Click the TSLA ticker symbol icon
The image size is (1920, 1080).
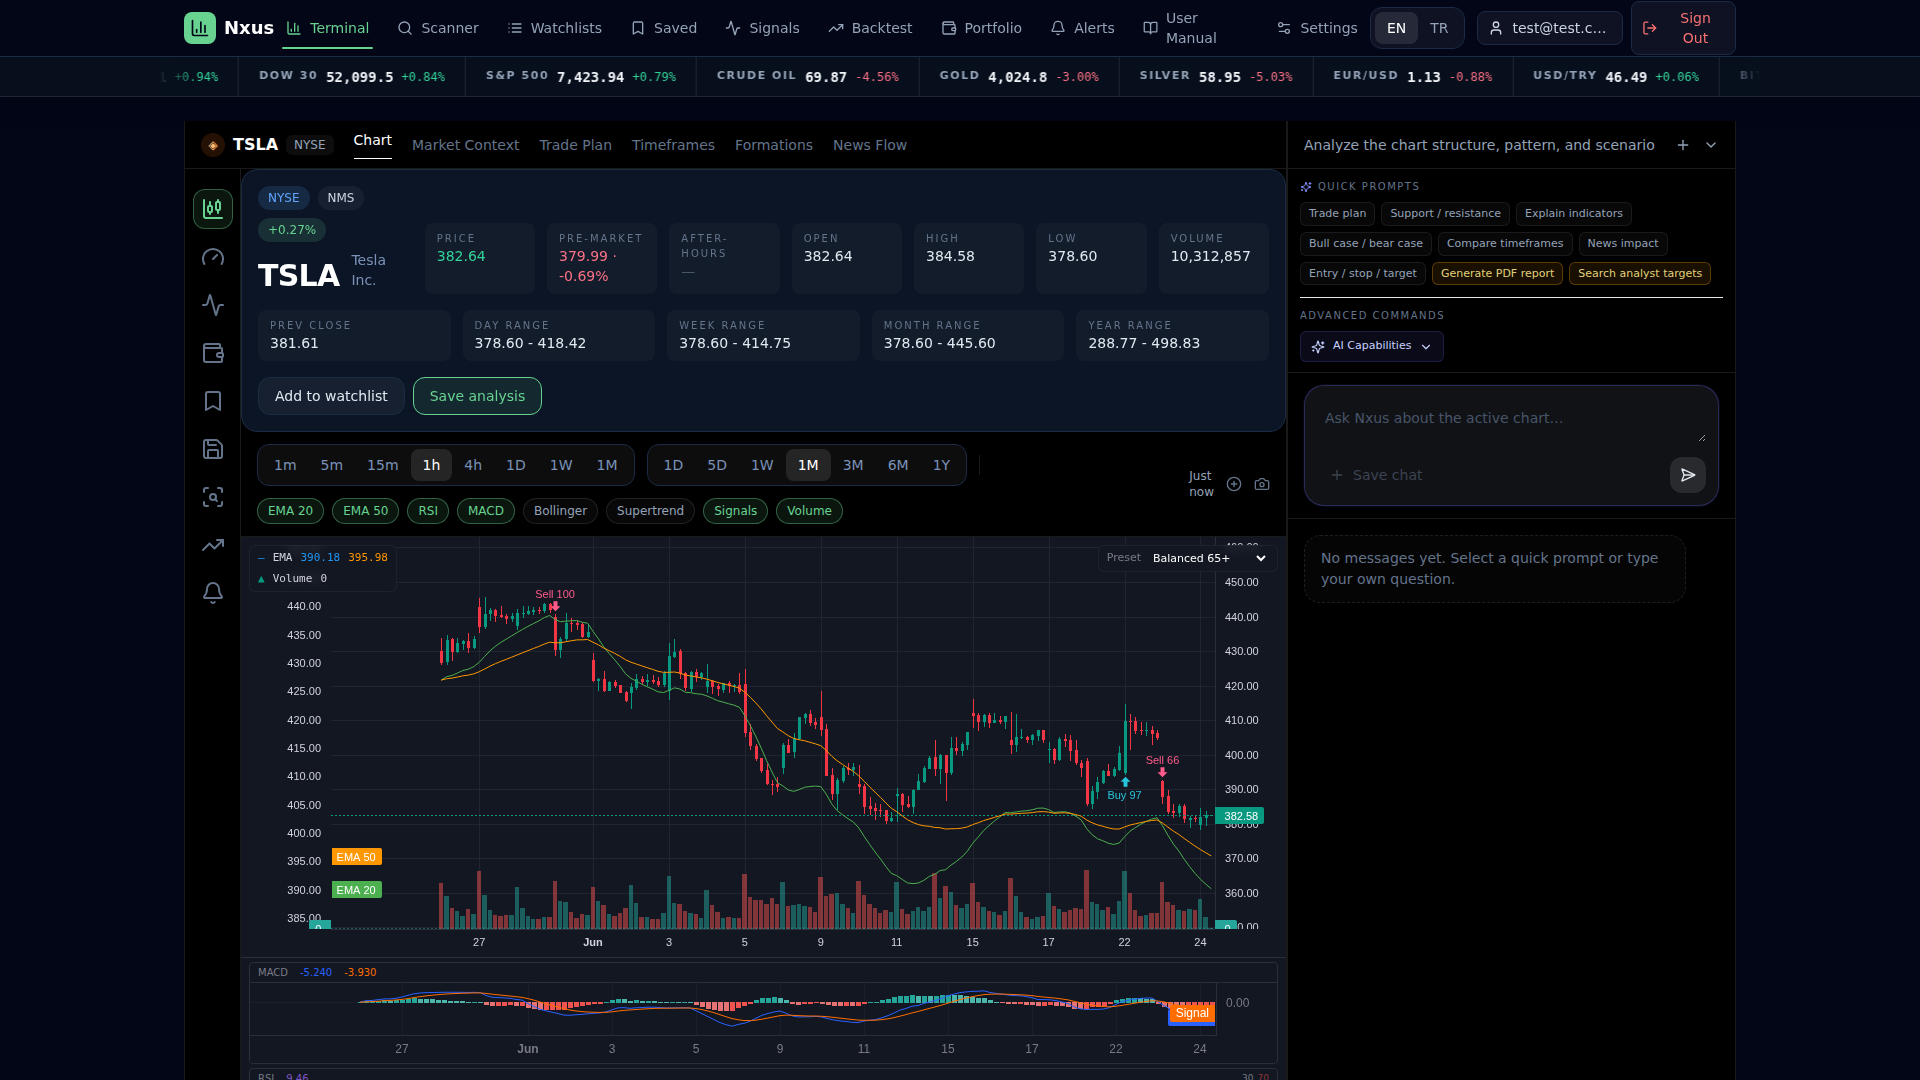click(x=213, y=145)
